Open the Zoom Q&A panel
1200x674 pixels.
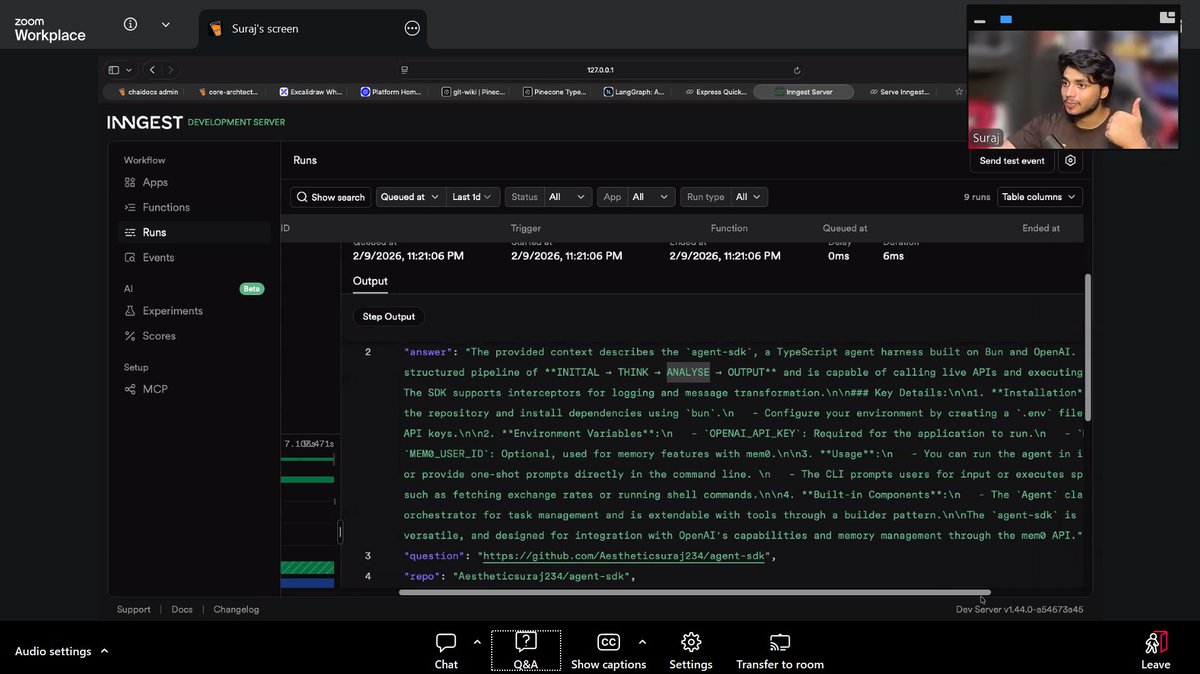pyautogui.click(x=525, y=651)
